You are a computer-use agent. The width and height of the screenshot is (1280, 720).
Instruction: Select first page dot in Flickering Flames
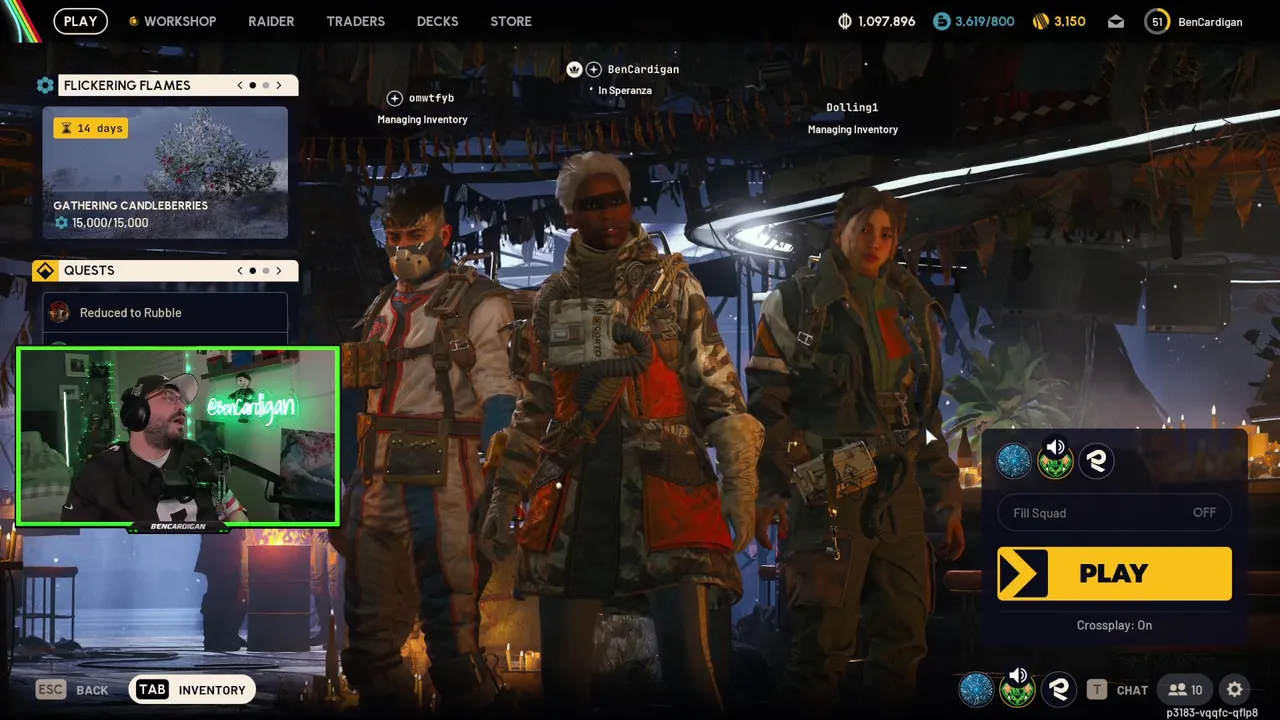[x=253, y=86]
